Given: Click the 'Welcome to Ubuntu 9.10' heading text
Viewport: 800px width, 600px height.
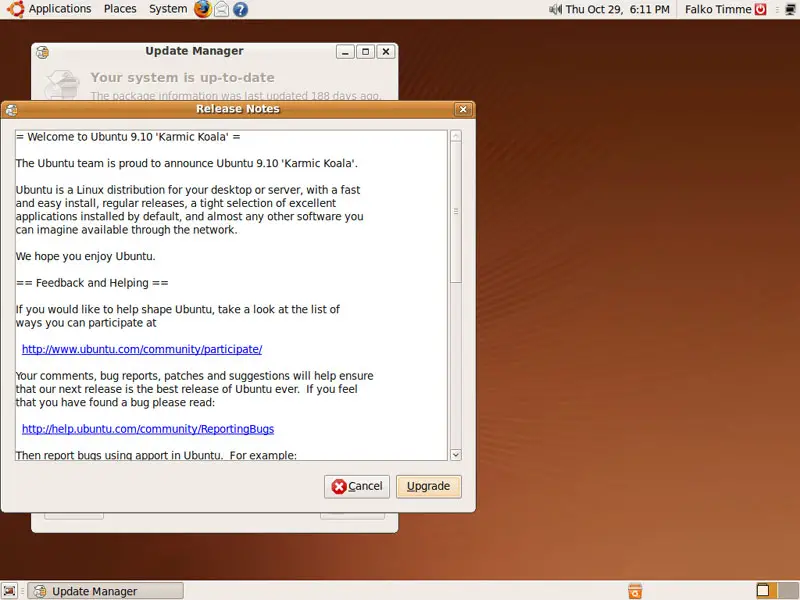Looking at the screenshot, I should click(128, 137).
